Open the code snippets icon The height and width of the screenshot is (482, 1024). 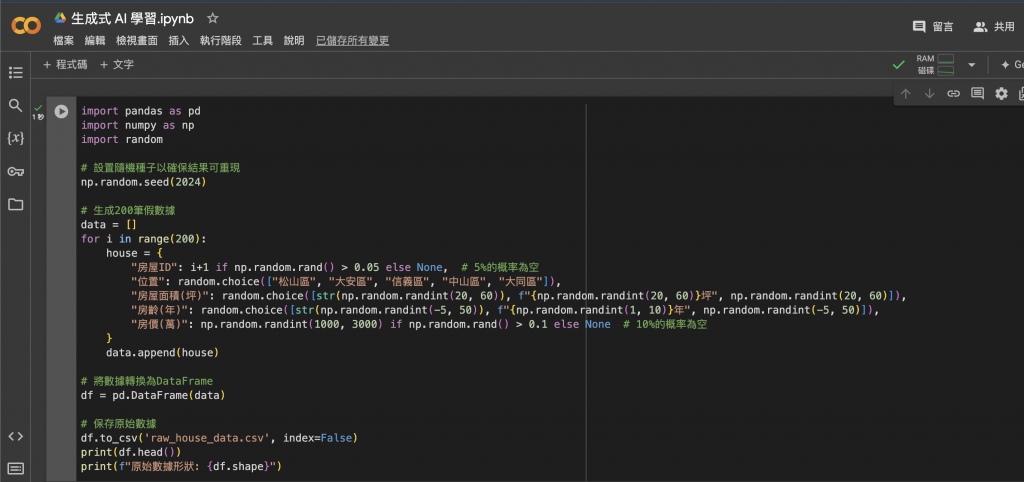pos(16,436)
